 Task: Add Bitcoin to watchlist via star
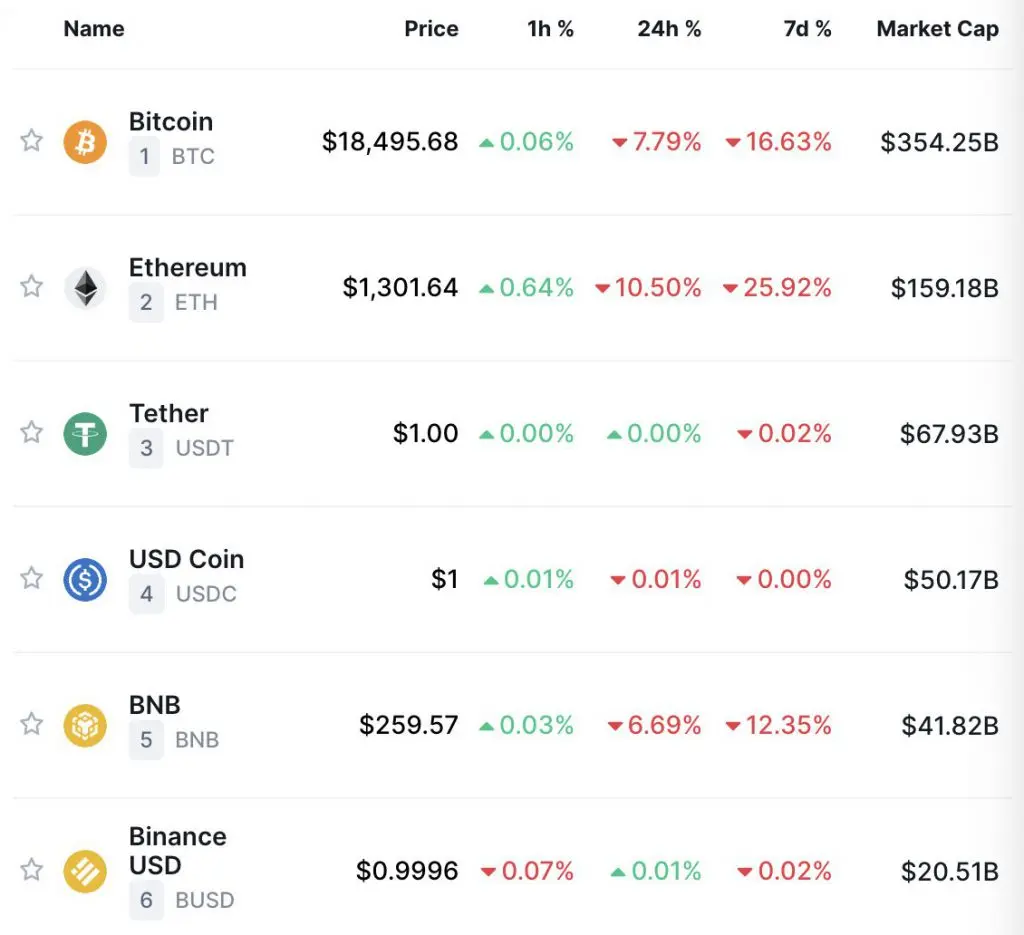pos(31,140)
